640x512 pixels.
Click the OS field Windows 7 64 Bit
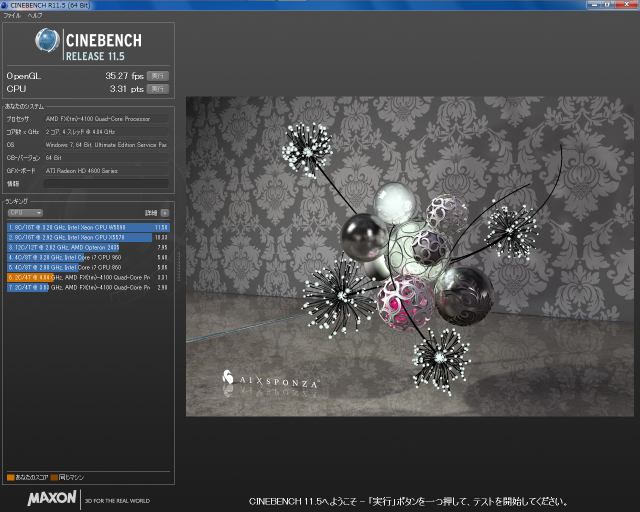106,145
